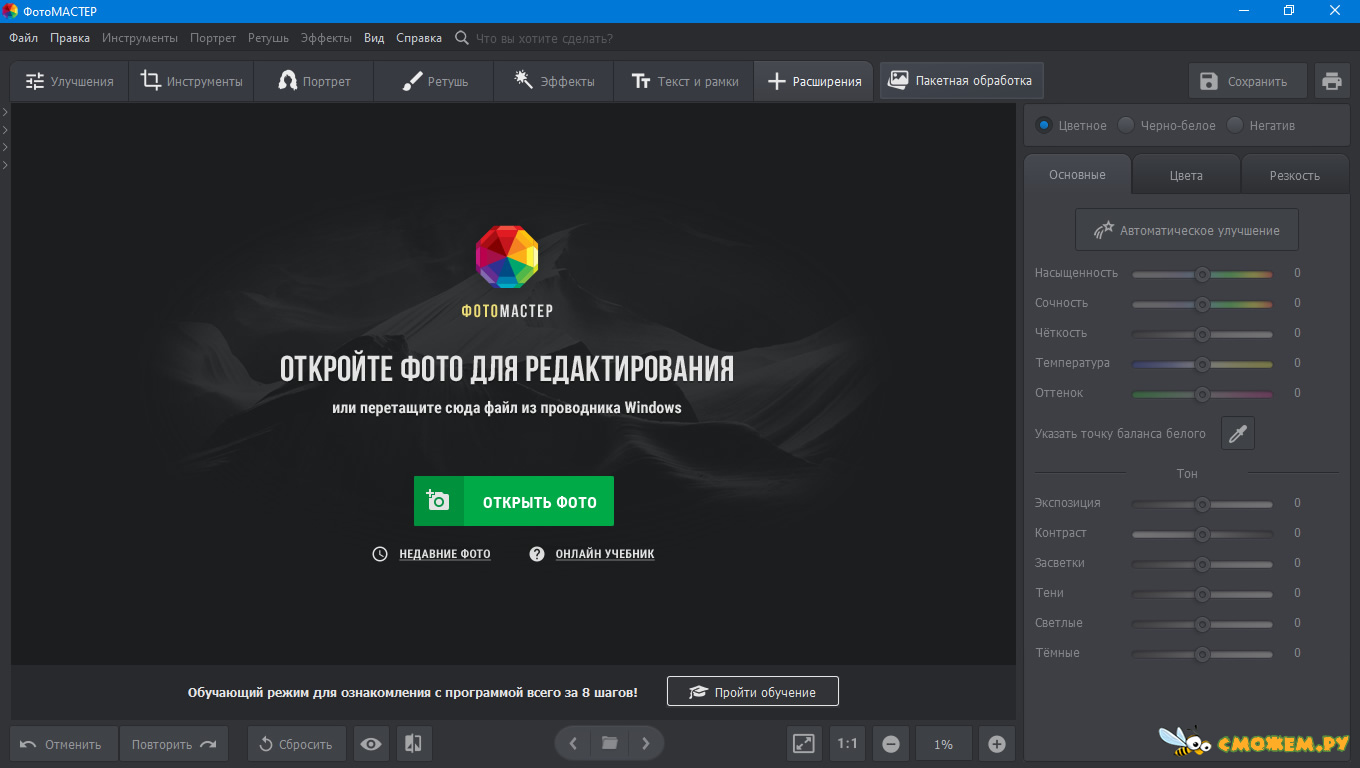The image size is (1360, 768).
Task: Click the Чёткость slider
Action: point(1202,333)
